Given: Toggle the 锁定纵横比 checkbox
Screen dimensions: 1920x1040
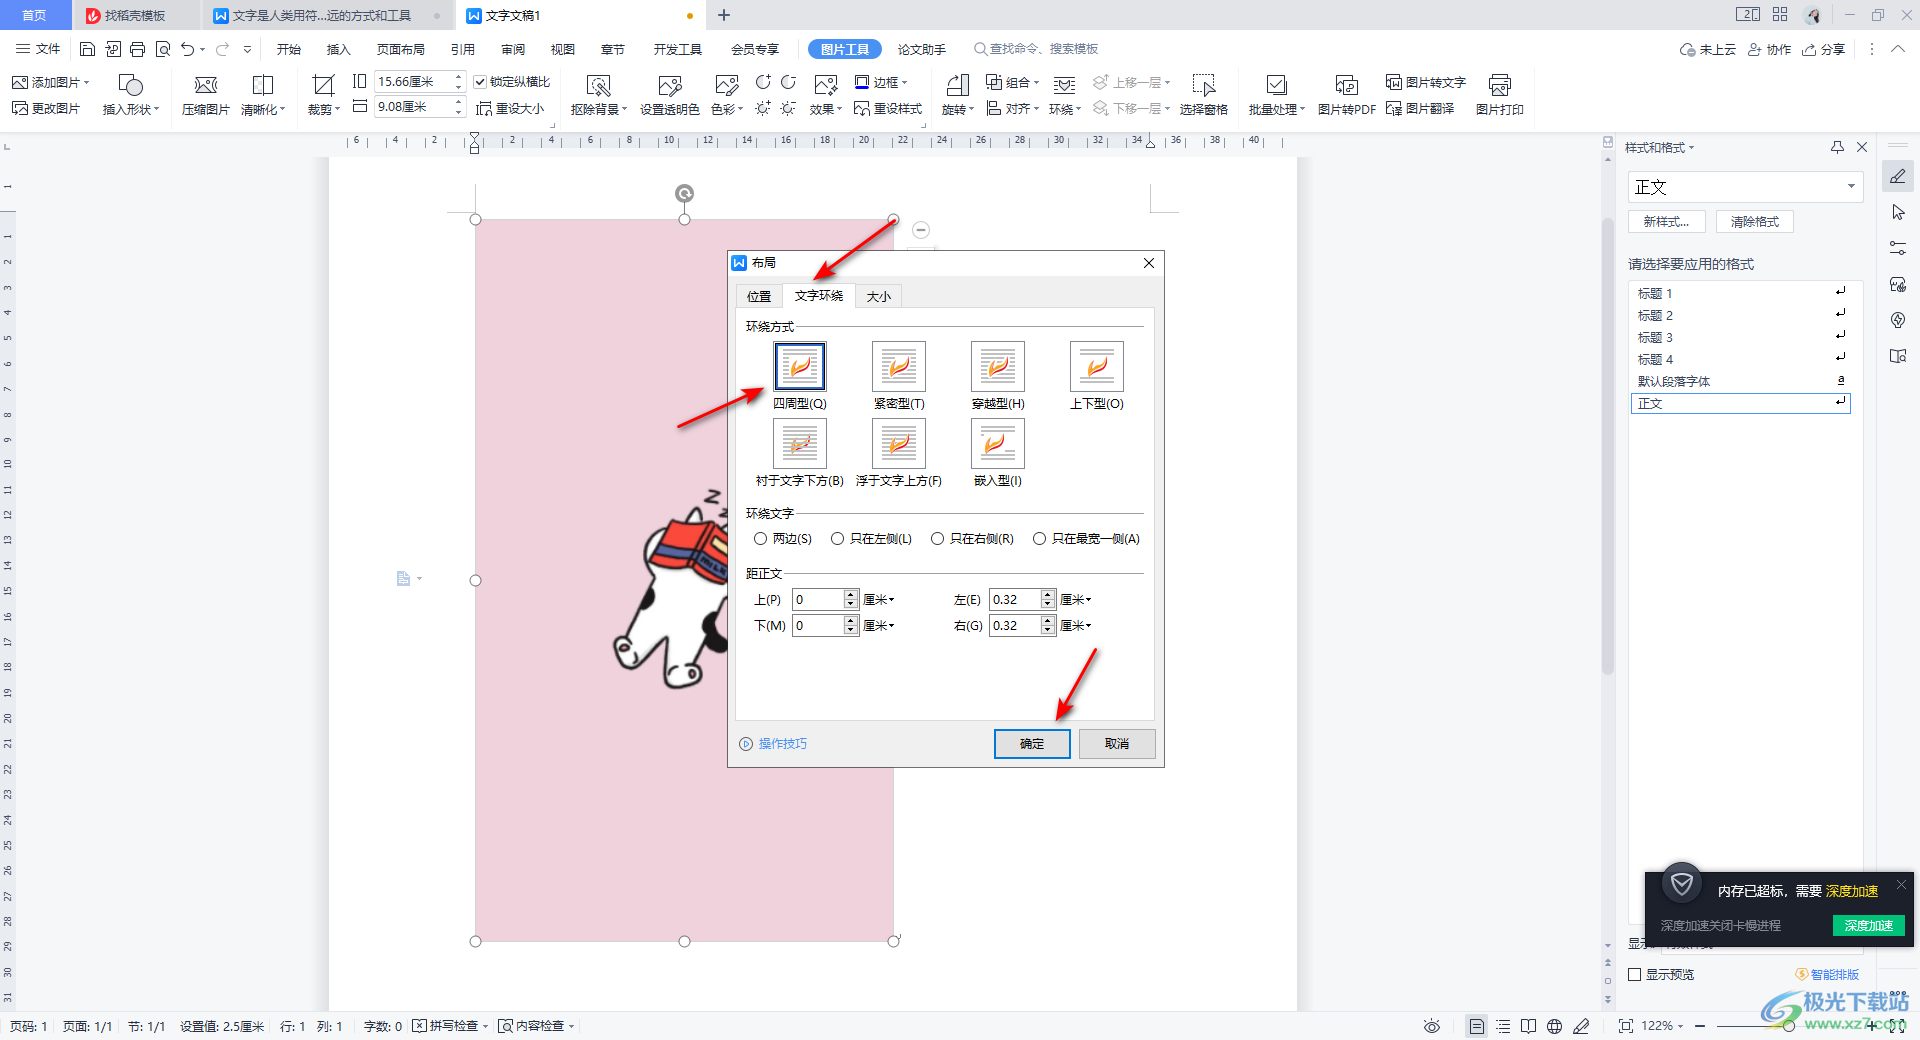Looking at the screenshot, I should (480, 82).
